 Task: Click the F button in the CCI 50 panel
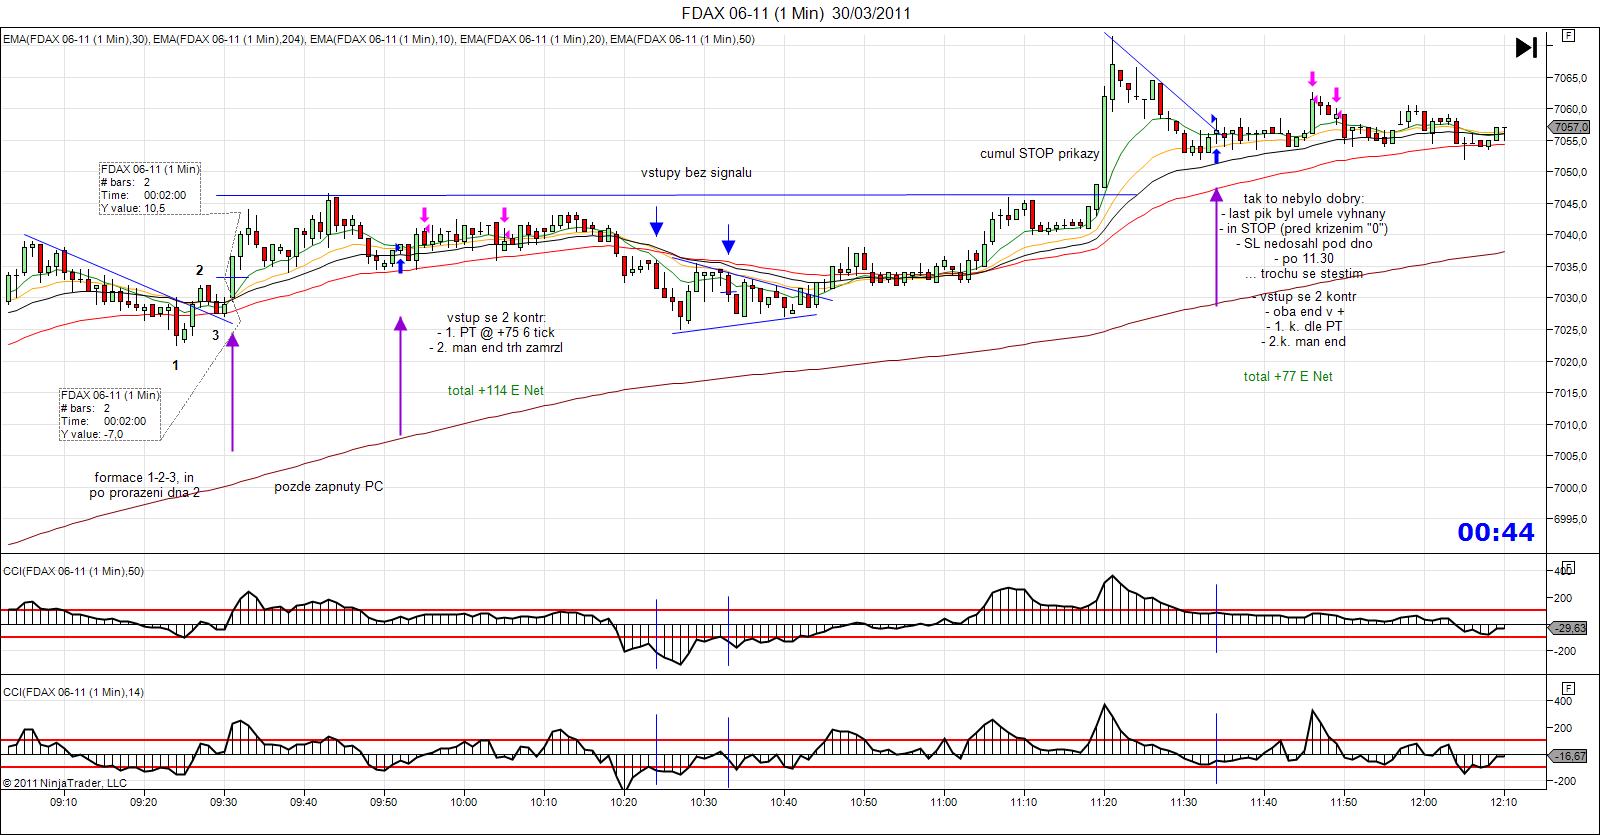point(1569,567)
